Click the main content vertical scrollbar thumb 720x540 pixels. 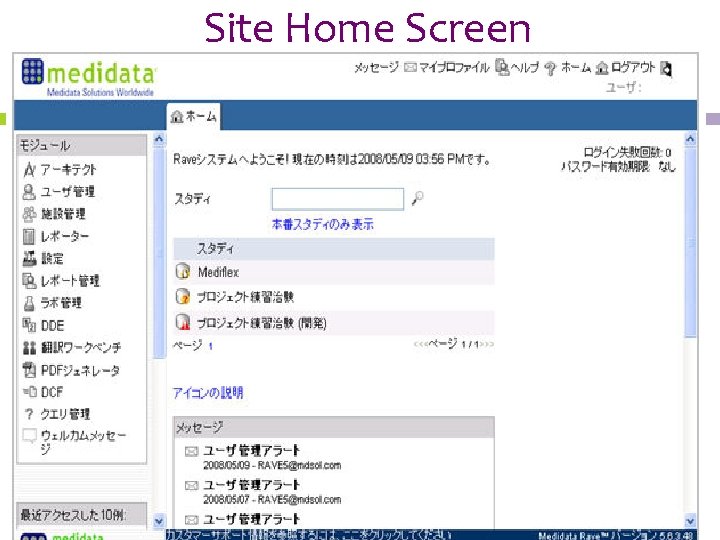(690, 242)
